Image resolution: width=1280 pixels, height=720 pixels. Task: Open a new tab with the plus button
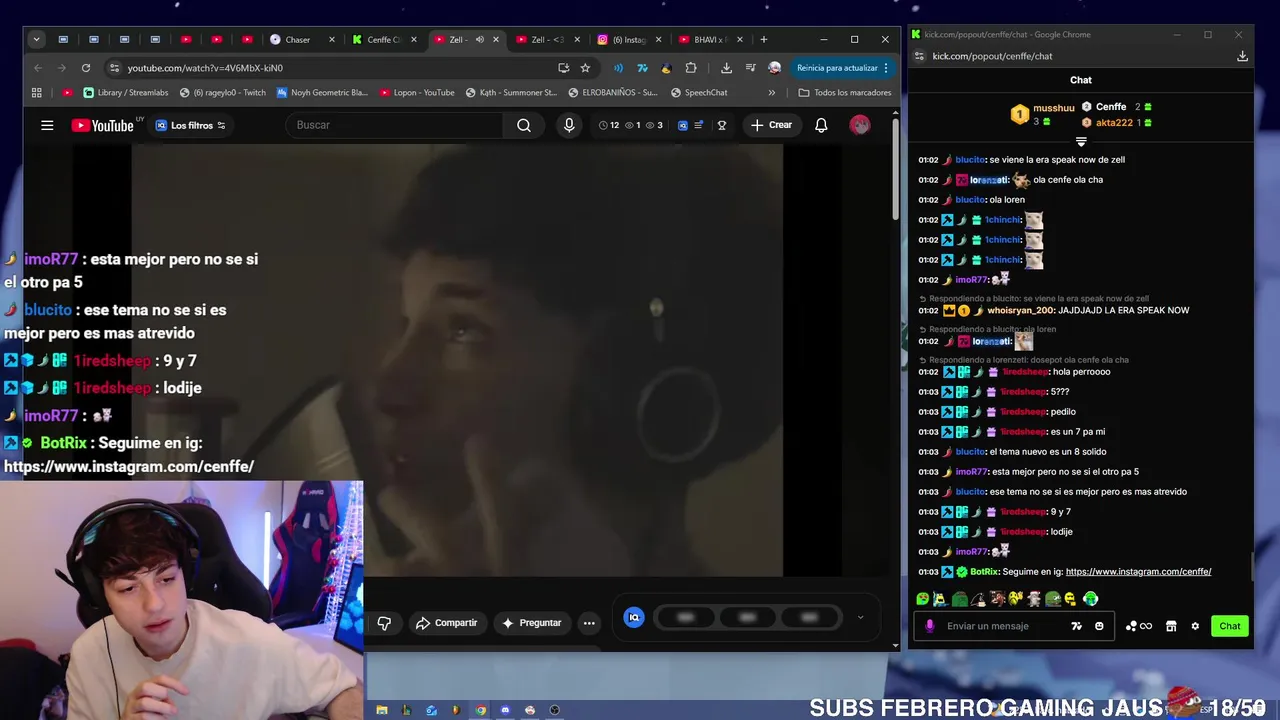click(x=764, y=40)
